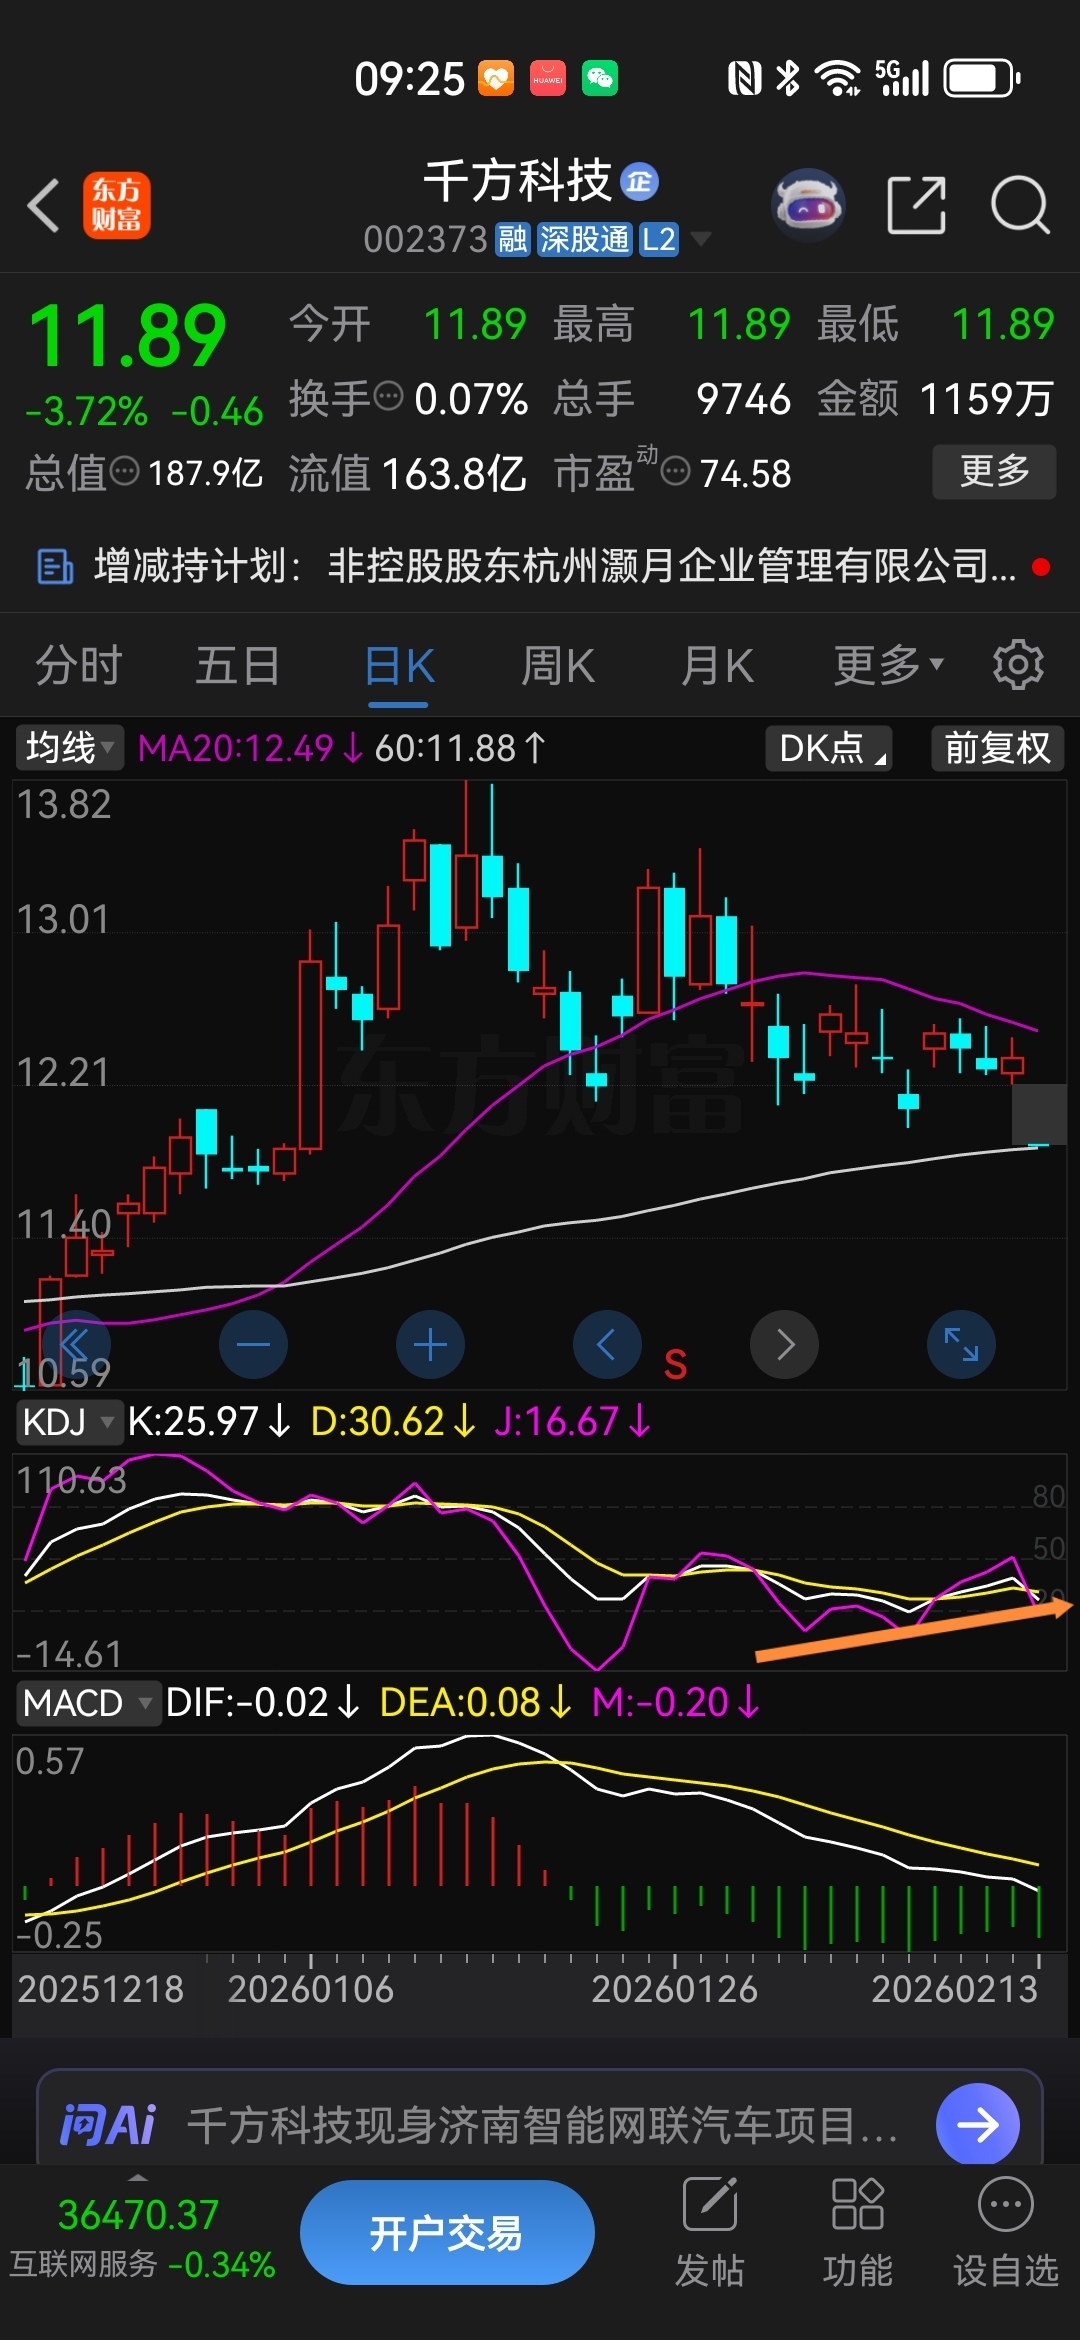Tap the back arrow icon
The image size is (1080, 2340).
[x=44, y=206]
